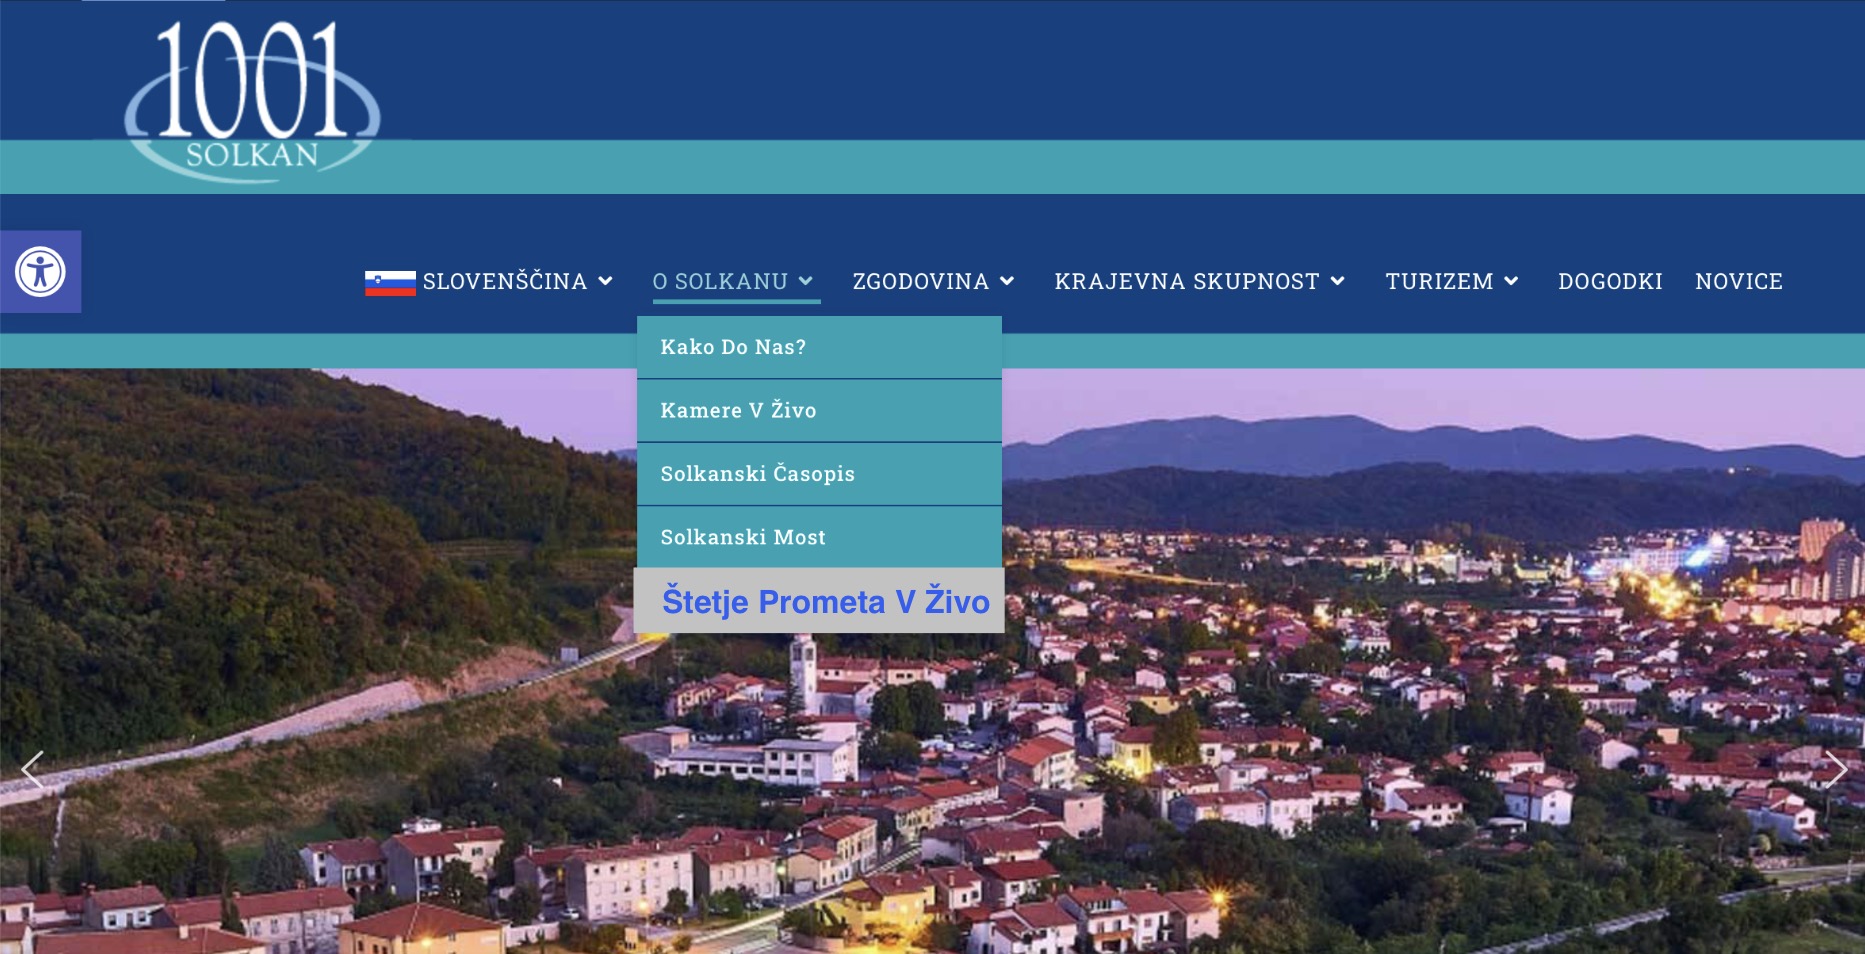Go to next slide arrow
Screen dimensions: 1865x954
pyautogui.click(x=1836, y=770)
